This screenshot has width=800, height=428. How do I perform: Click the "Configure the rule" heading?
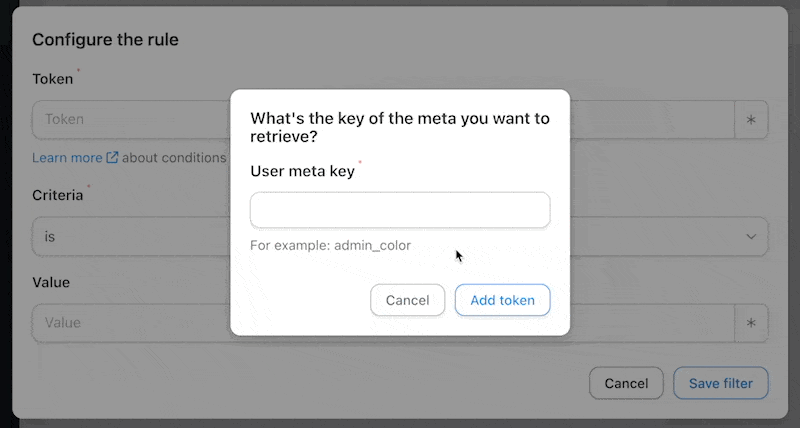pyautogui.click(x=105, y=40)
